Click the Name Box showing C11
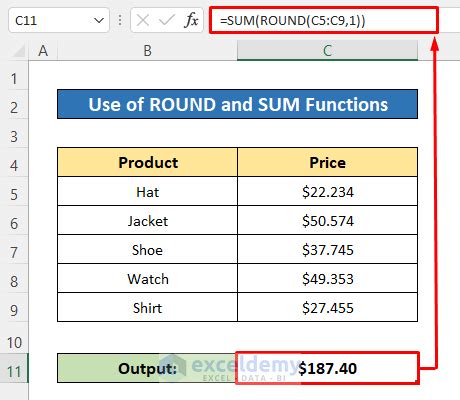 59,21
